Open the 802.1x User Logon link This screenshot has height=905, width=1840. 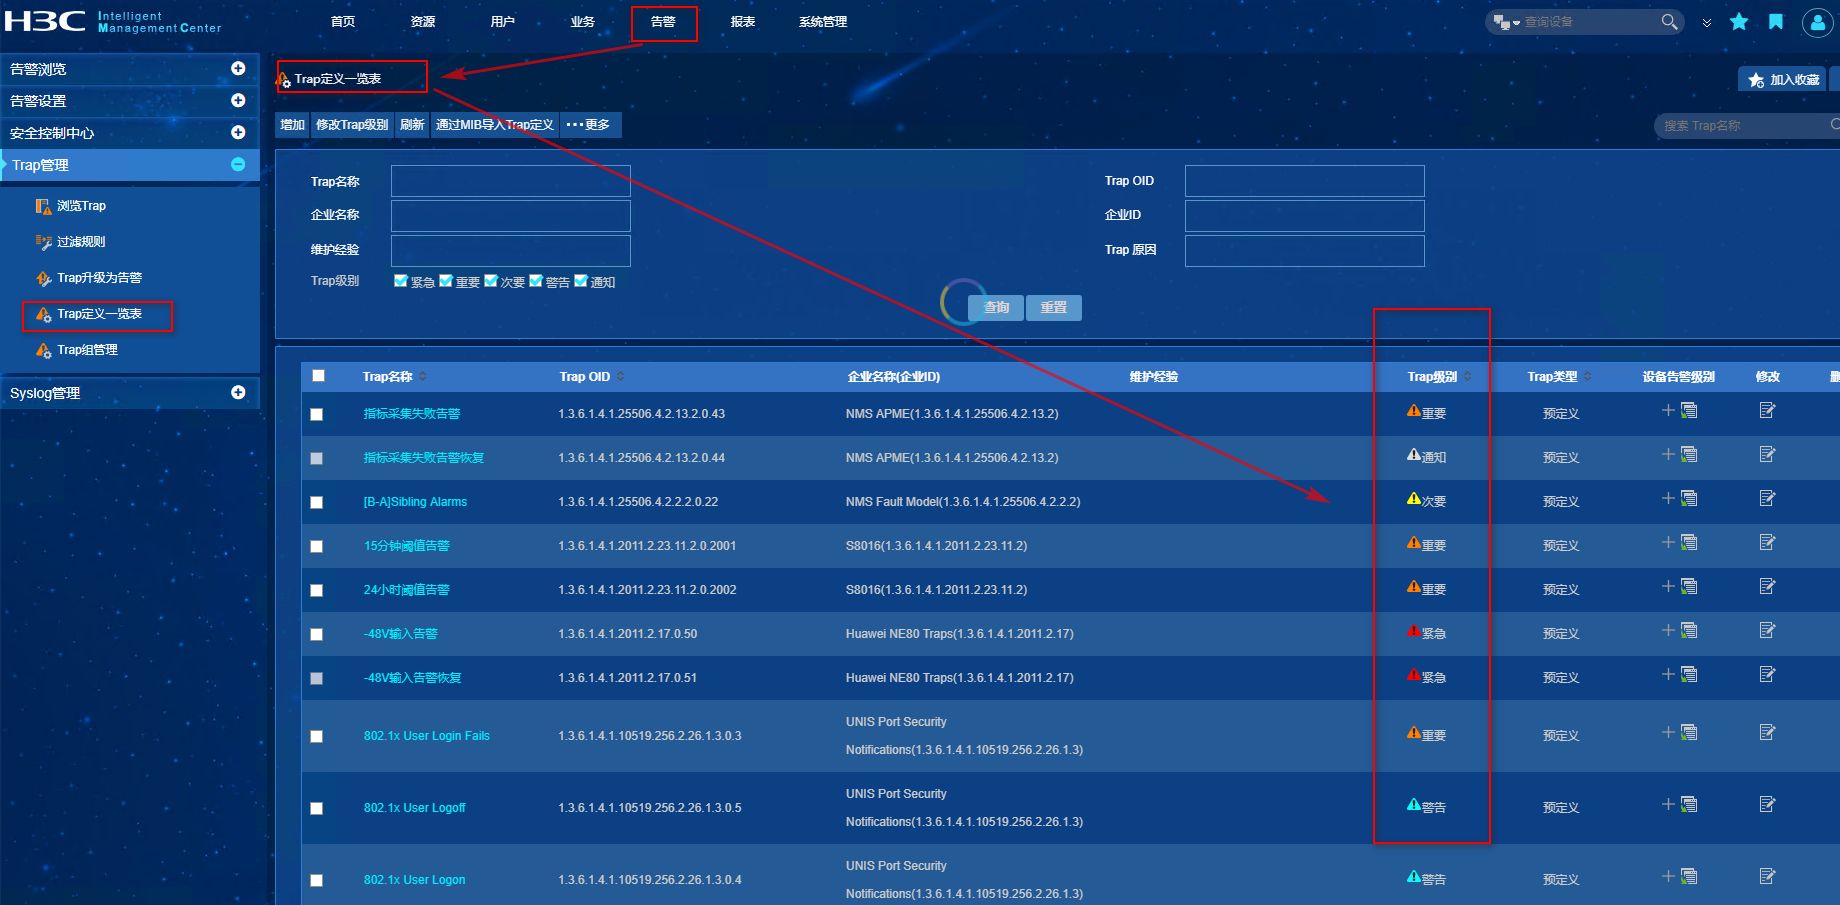coord(415,880)
